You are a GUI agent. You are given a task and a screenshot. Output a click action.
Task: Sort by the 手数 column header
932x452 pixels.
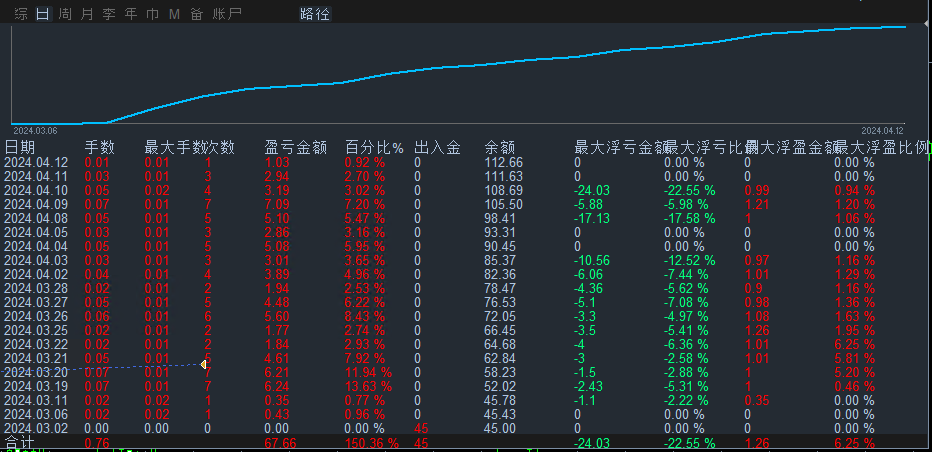click(100, 147)
